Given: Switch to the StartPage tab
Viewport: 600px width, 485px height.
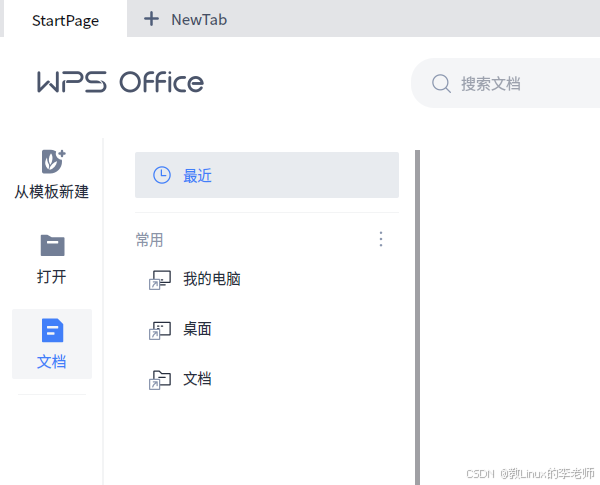Looking at the screenshot, I should [x=65, y=19].
